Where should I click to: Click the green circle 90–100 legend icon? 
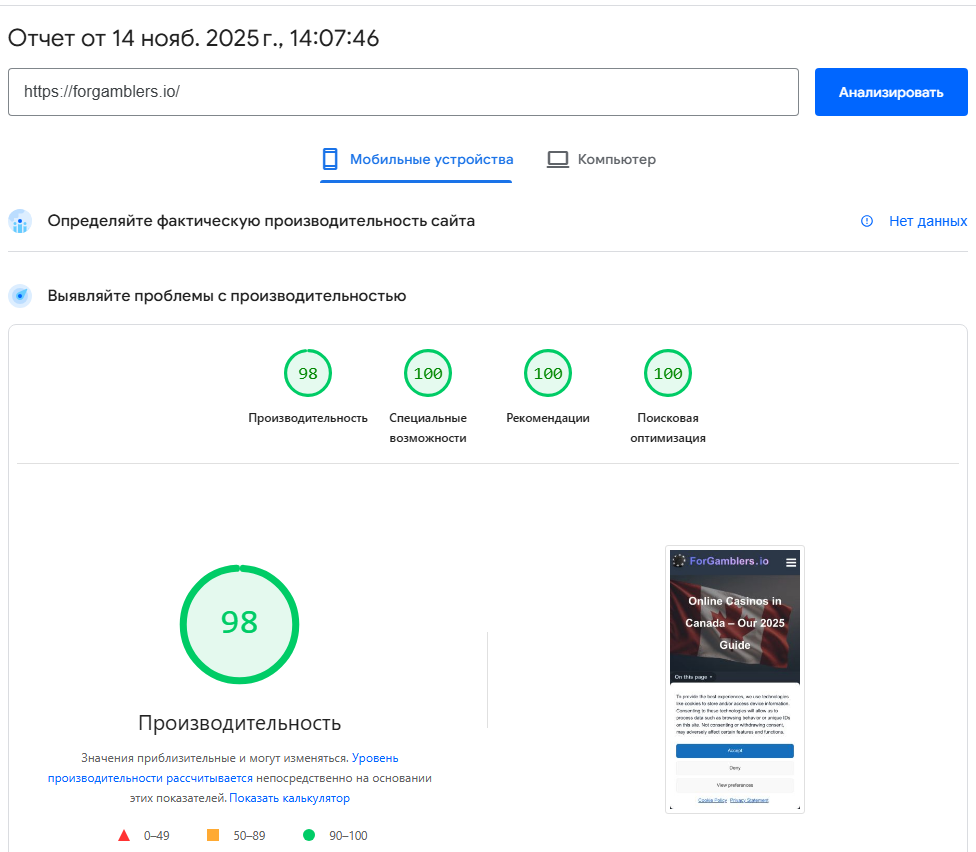(x=309, y=835)
